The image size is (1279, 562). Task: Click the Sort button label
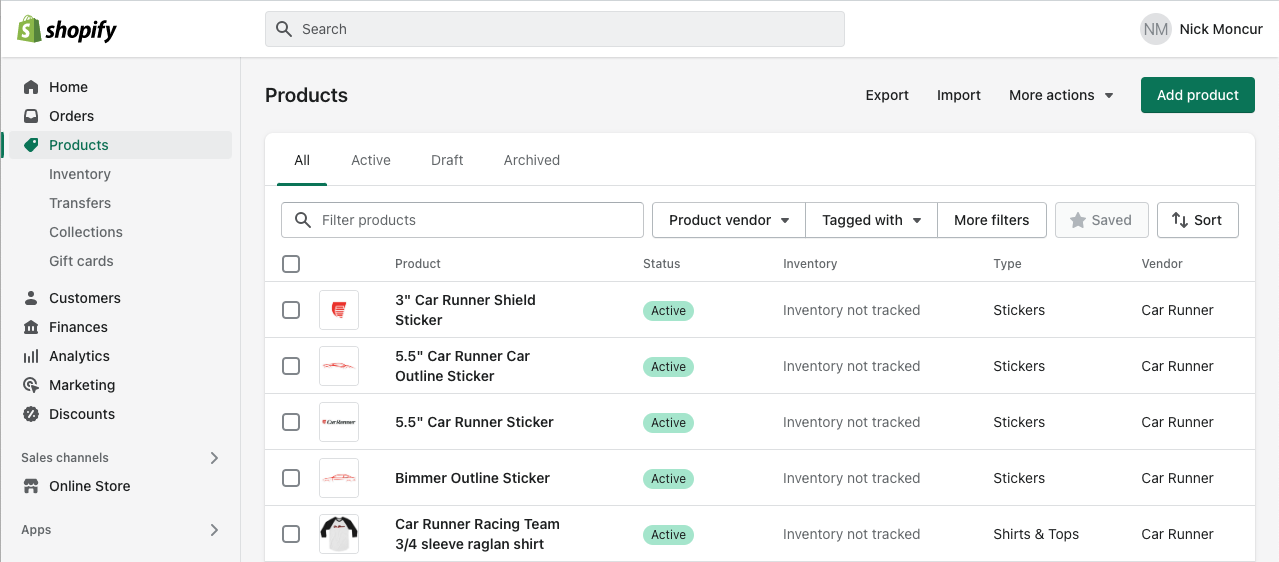(1208, 220)
